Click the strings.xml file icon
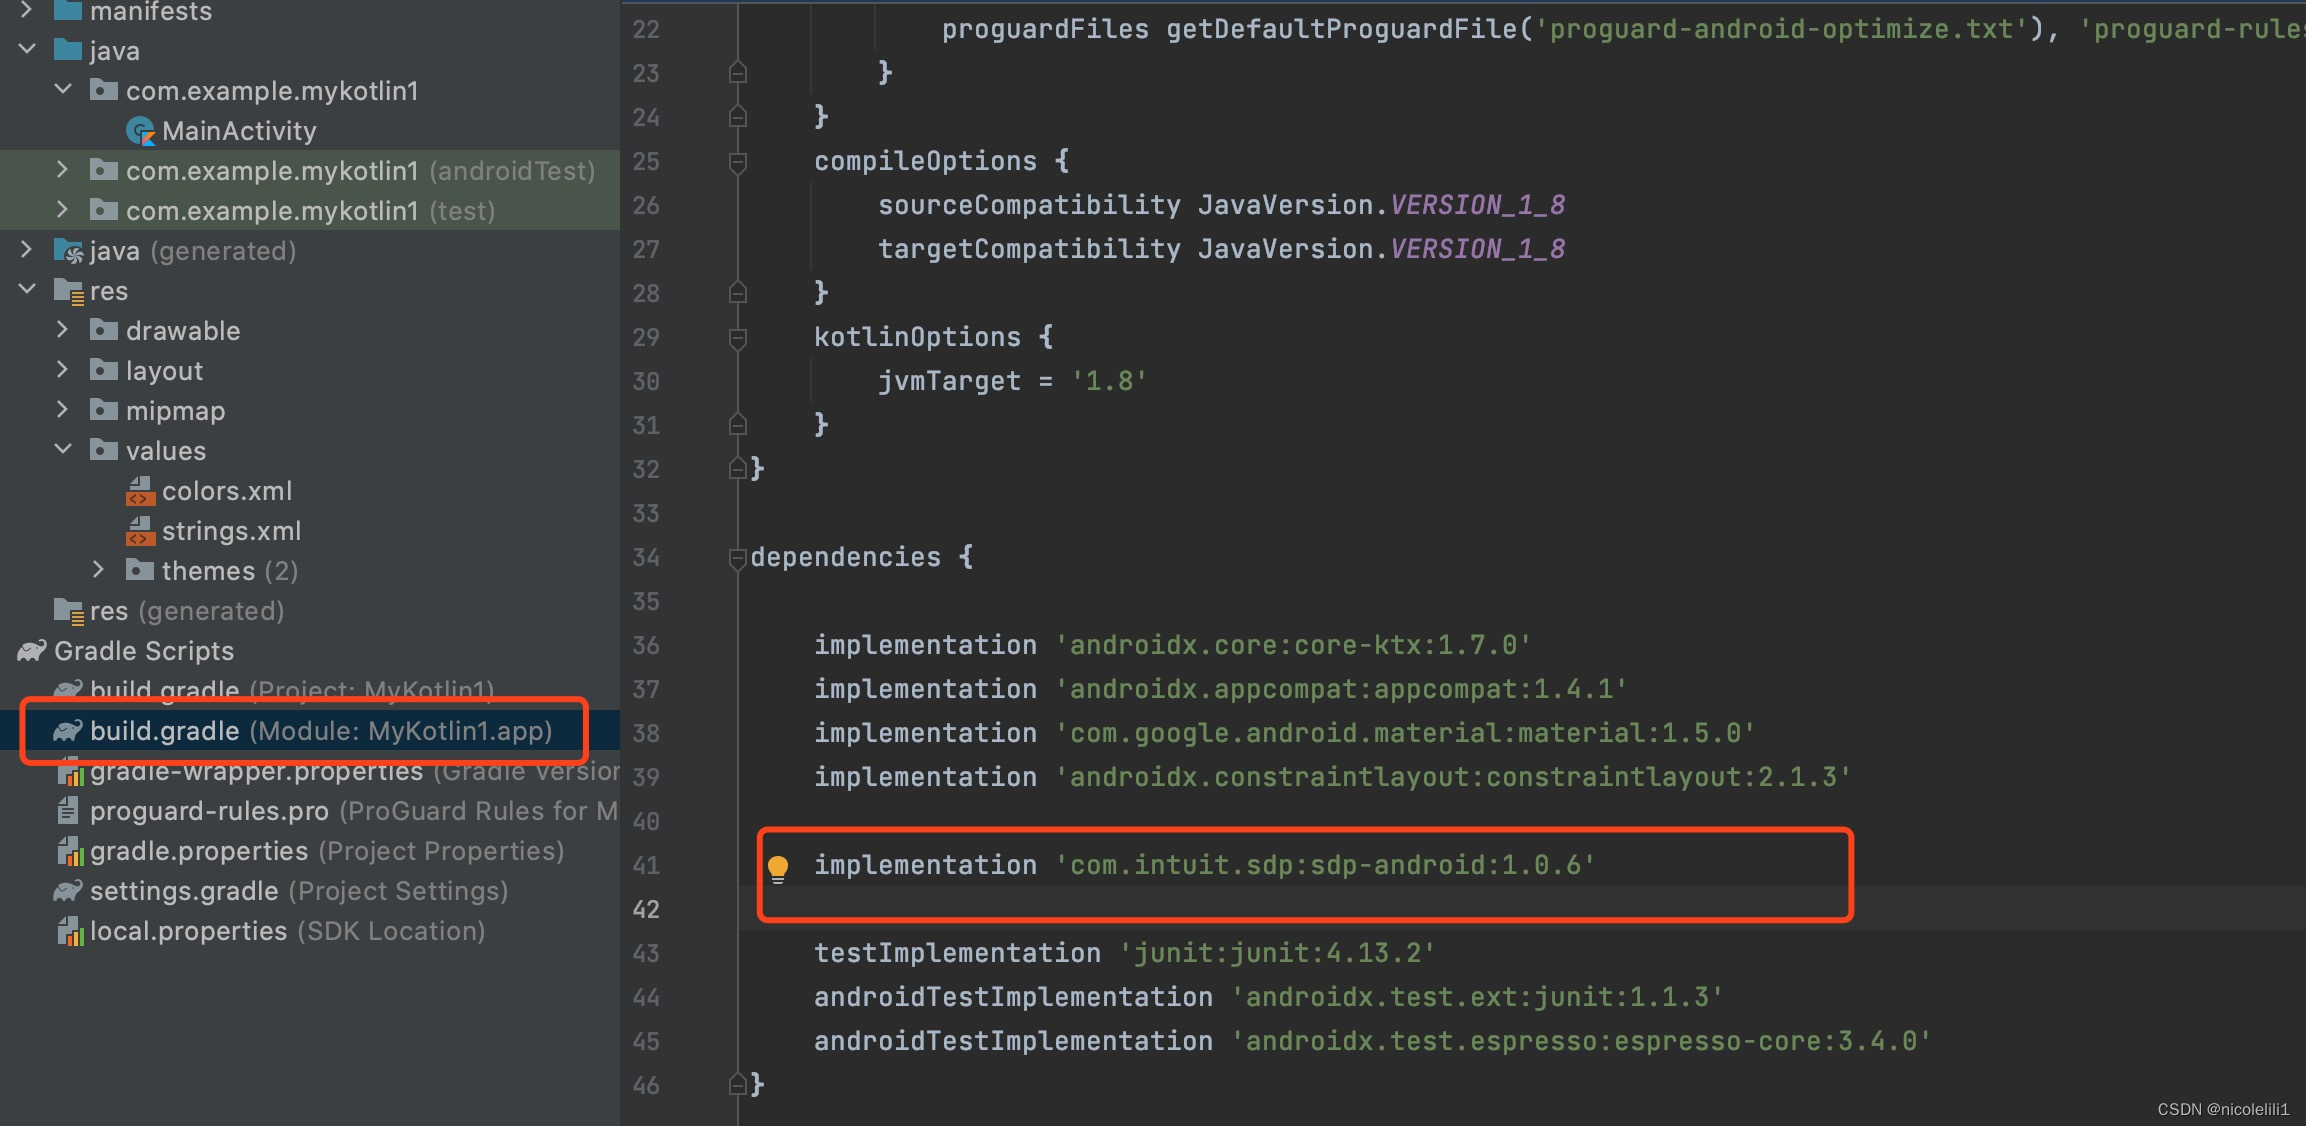The height and width of the screenshot is (1126, 2306). [x=140, y=531]
